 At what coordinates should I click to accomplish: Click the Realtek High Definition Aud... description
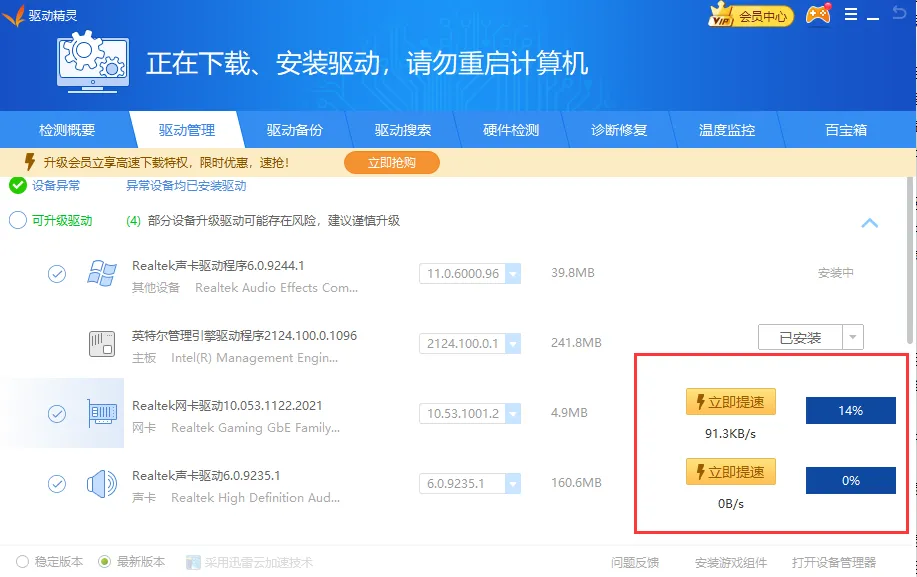click(x=256, y=498)
